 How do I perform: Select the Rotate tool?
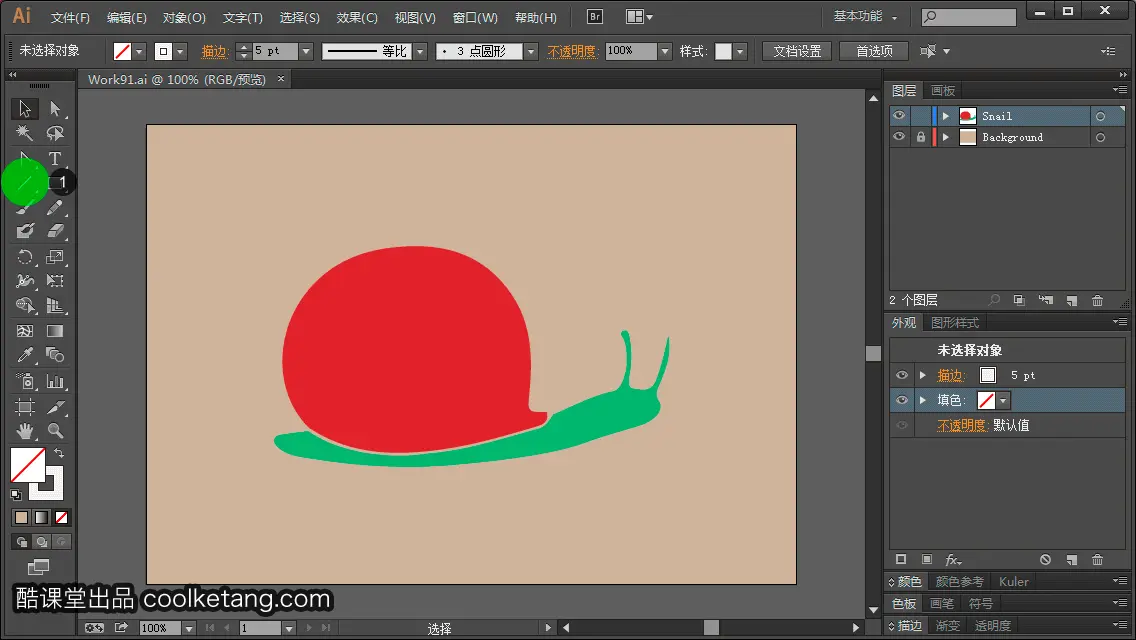pyautogui.click(x=25, y=257)
